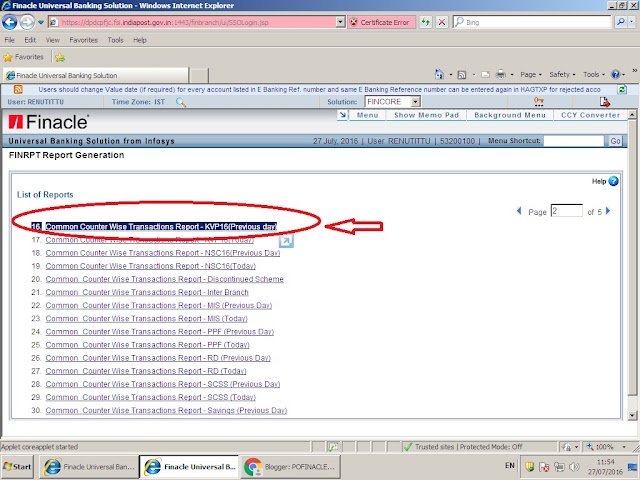This screenshot has height=480, width=640.
Task: Open report 27 RD (Today) link
Action: (x=146, y=371)
